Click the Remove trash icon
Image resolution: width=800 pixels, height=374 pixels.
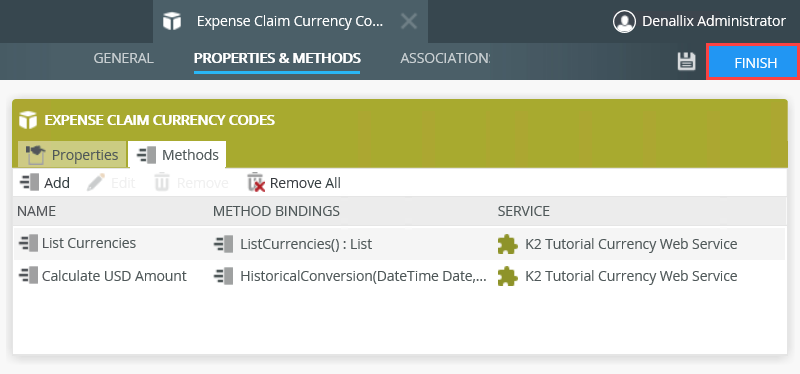click(x=162, y=183)
